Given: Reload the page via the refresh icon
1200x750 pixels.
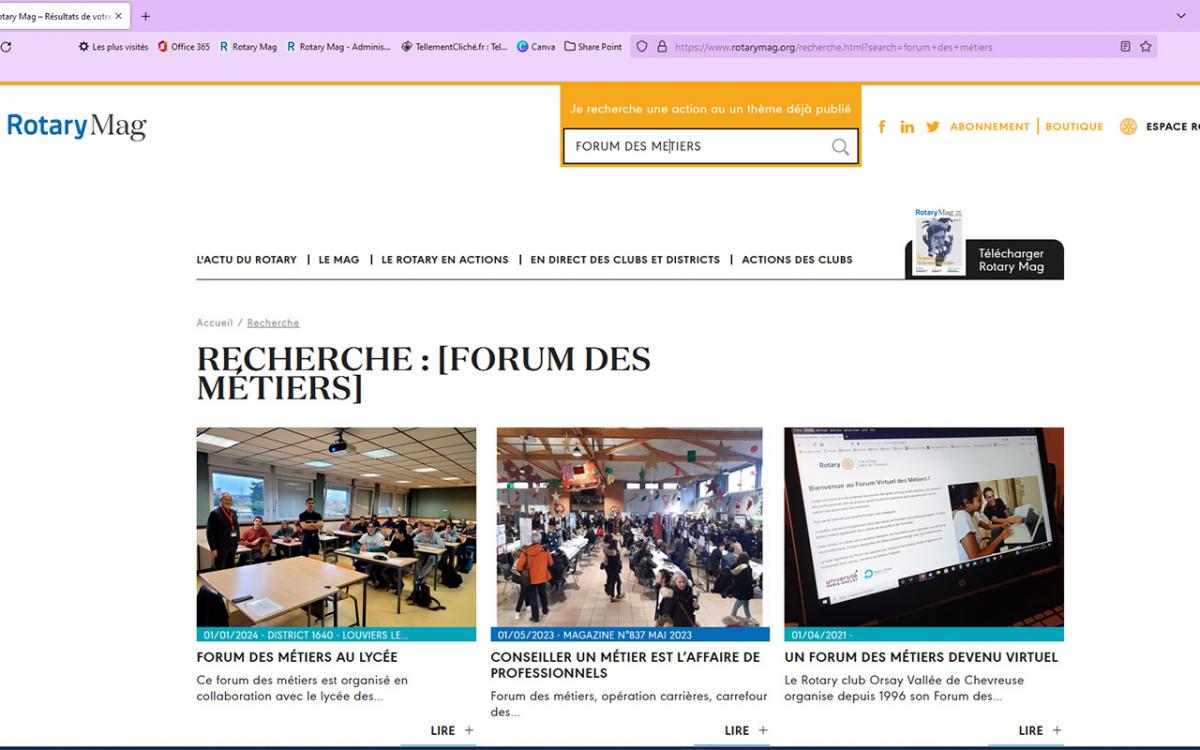Looking at the screenshot, I should (7, 46).
